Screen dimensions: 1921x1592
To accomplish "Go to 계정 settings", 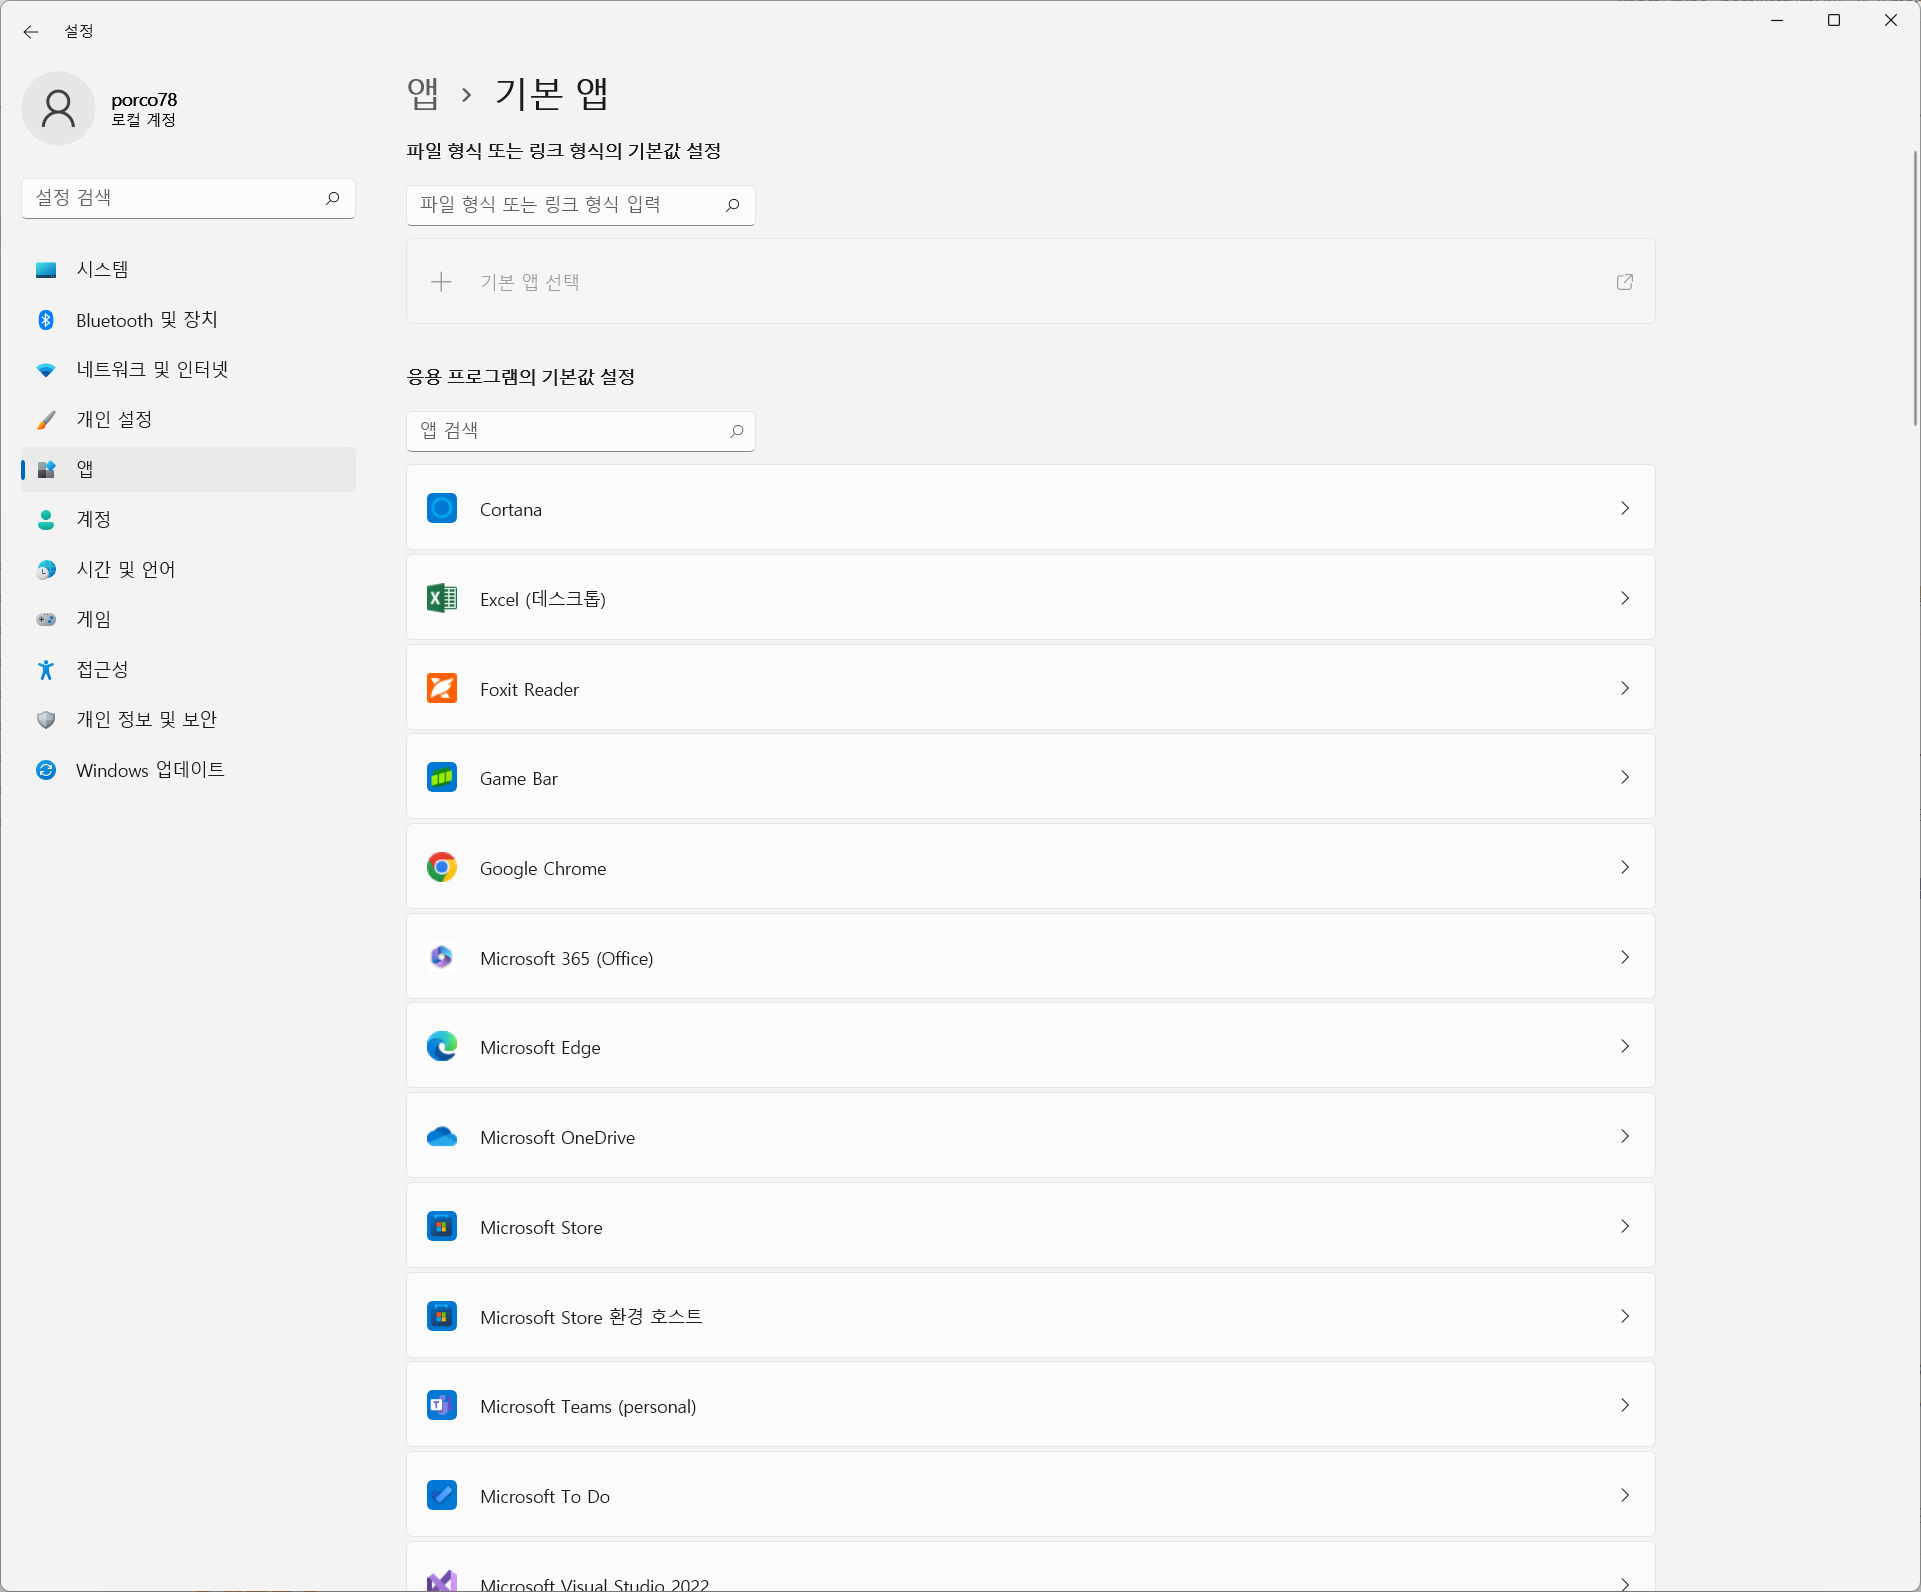I will pyautogui.click(x=188, y=520).
